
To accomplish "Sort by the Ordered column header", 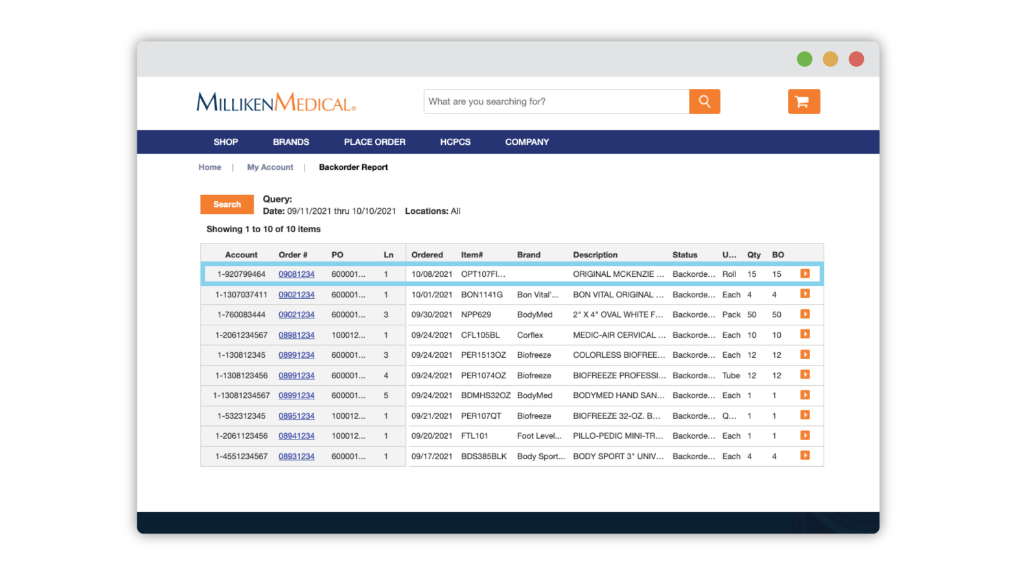I will tap(427, 255).
